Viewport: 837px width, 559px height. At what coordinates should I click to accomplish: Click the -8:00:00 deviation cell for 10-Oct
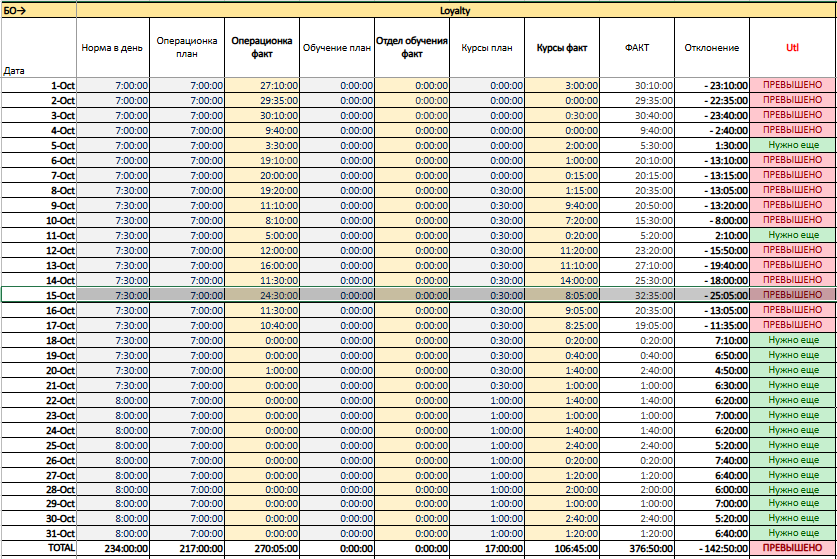pos(712,220)
